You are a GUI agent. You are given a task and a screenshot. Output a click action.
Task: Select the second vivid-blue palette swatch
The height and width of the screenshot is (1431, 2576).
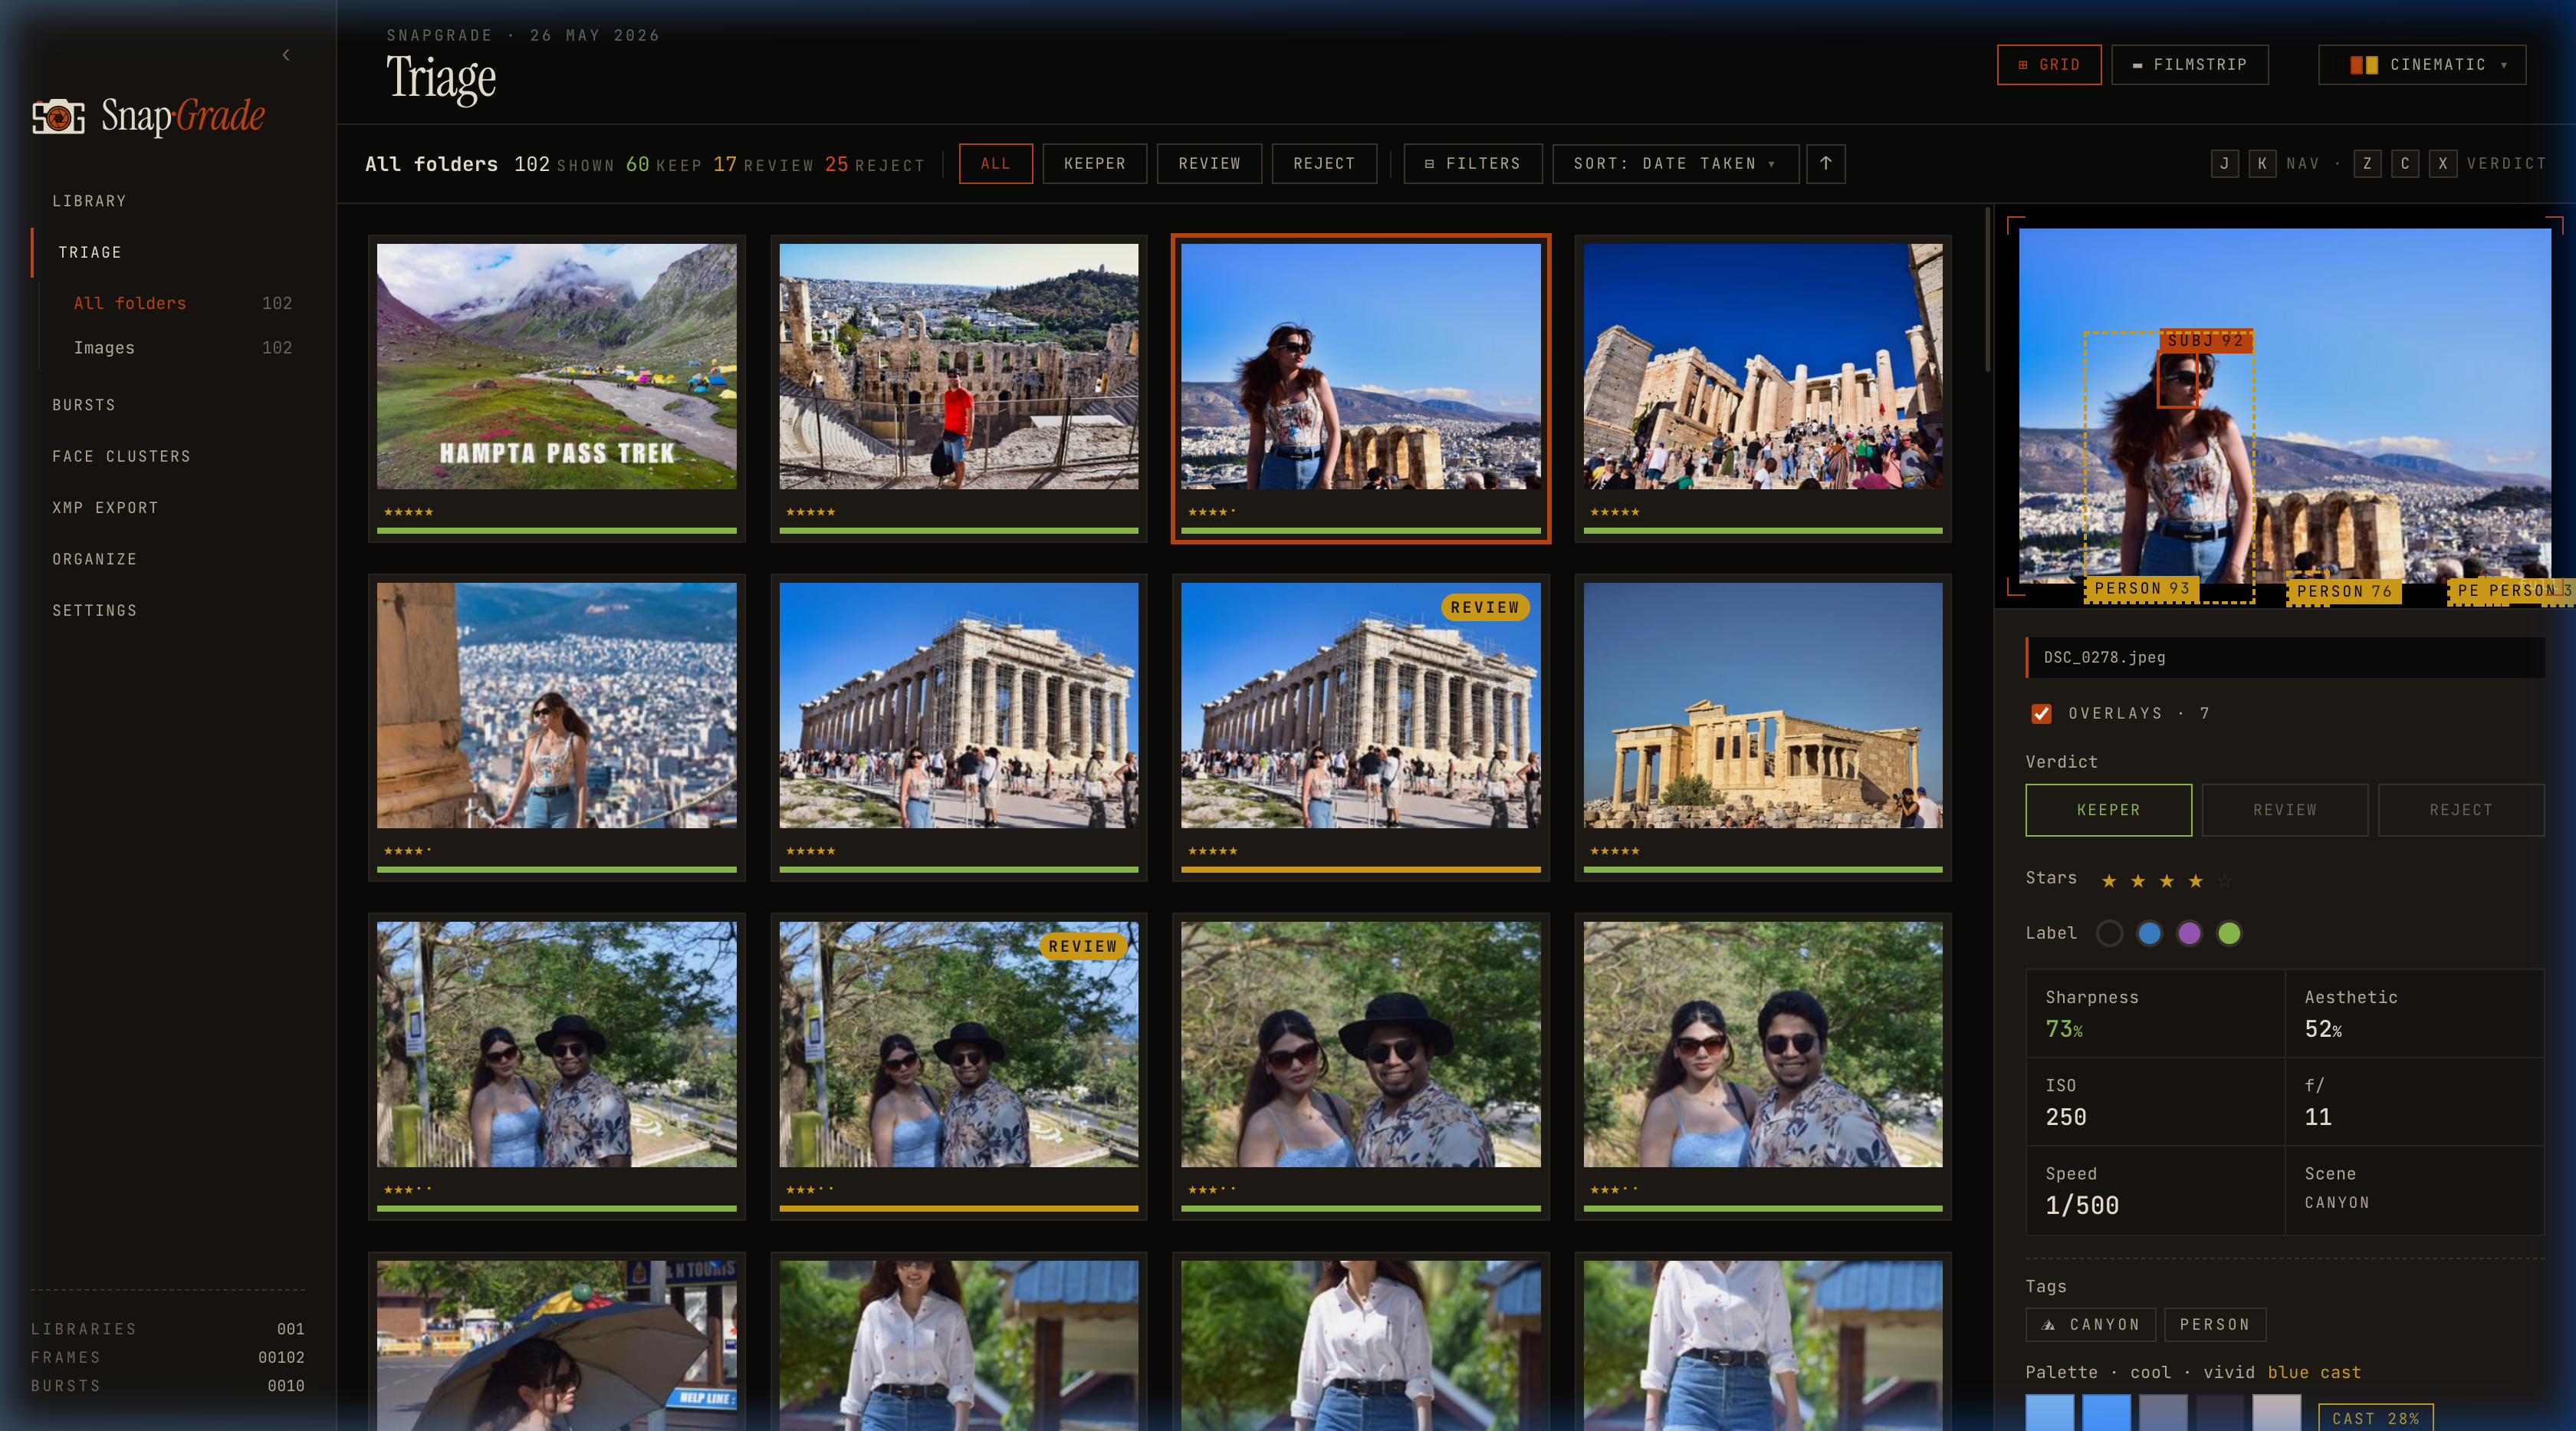point(2106,1413)
